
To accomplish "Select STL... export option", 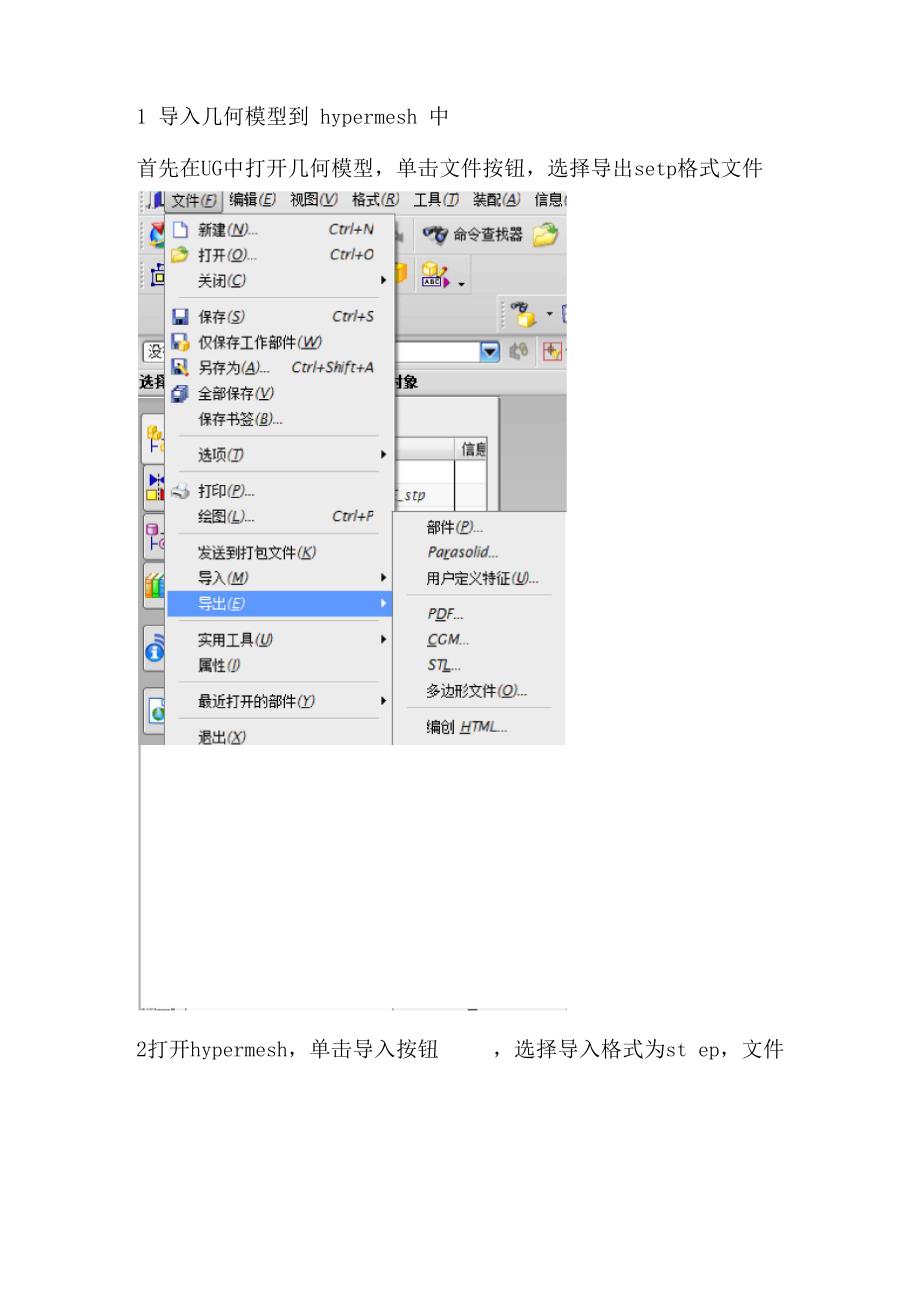I will pyautogui.click(x=444, y=665).
